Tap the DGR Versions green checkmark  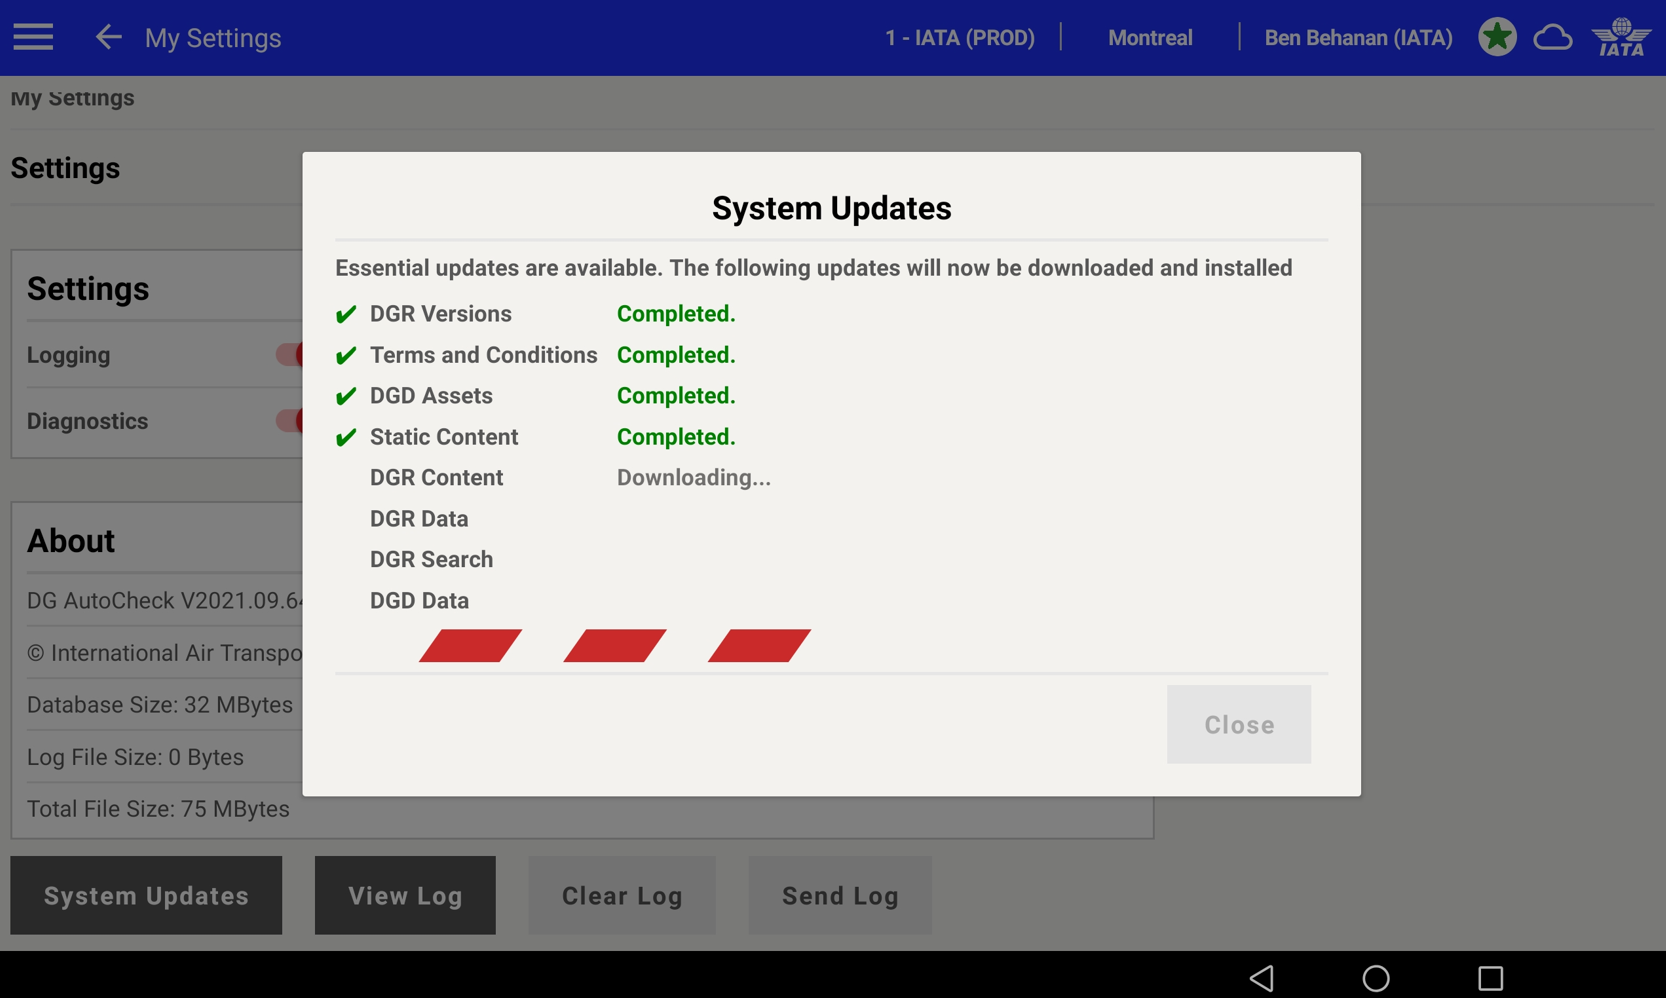346,314
